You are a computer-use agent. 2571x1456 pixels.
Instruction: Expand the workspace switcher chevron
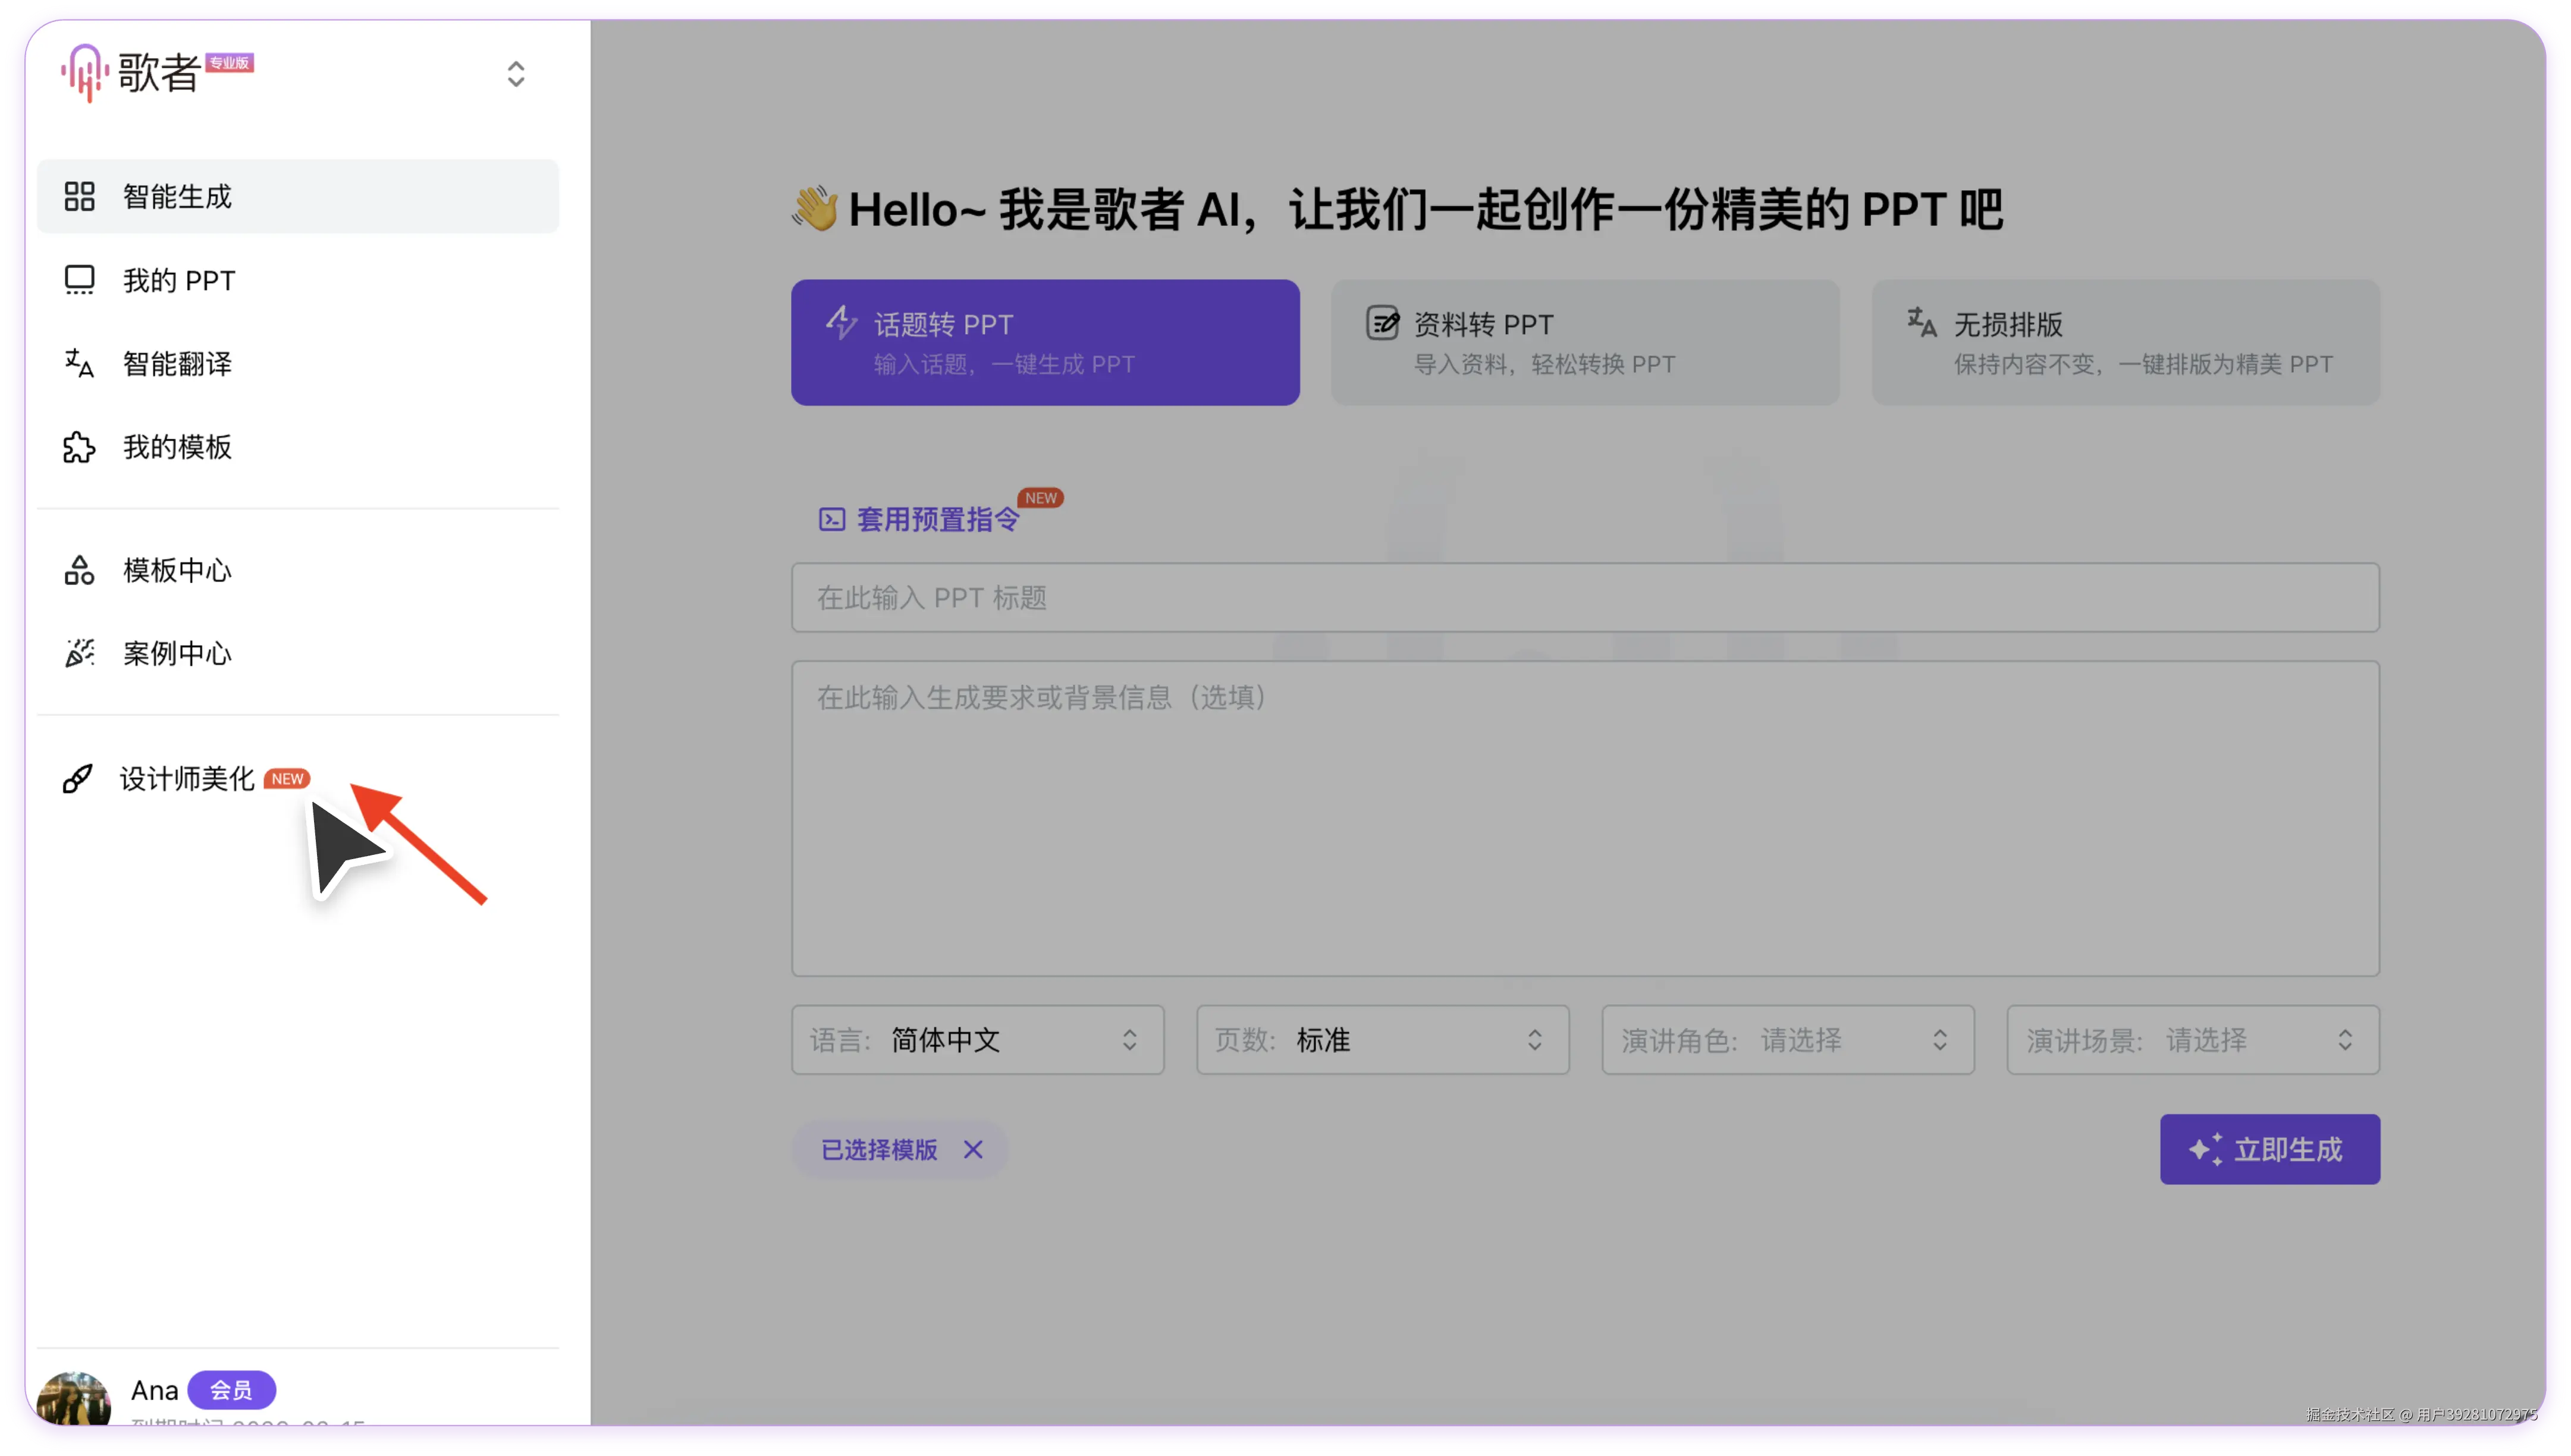(x=516, y=73)
